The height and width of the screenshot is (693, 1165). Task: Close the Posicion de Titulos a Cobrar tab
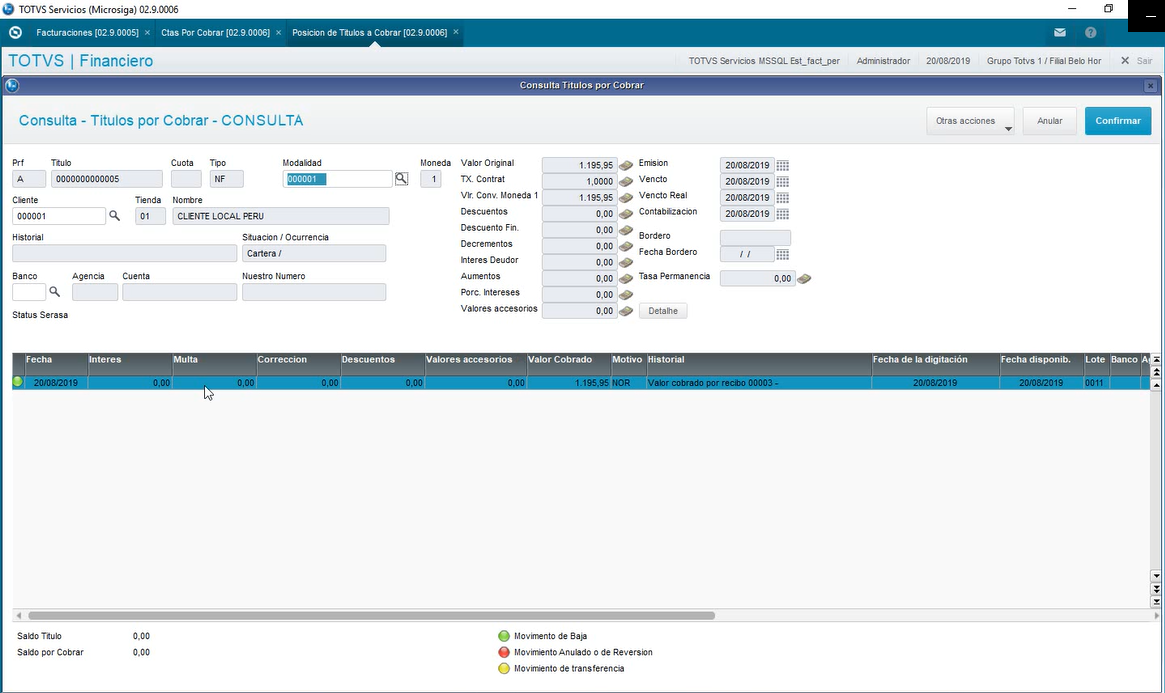pyautogui.click(x=456, y=32)
